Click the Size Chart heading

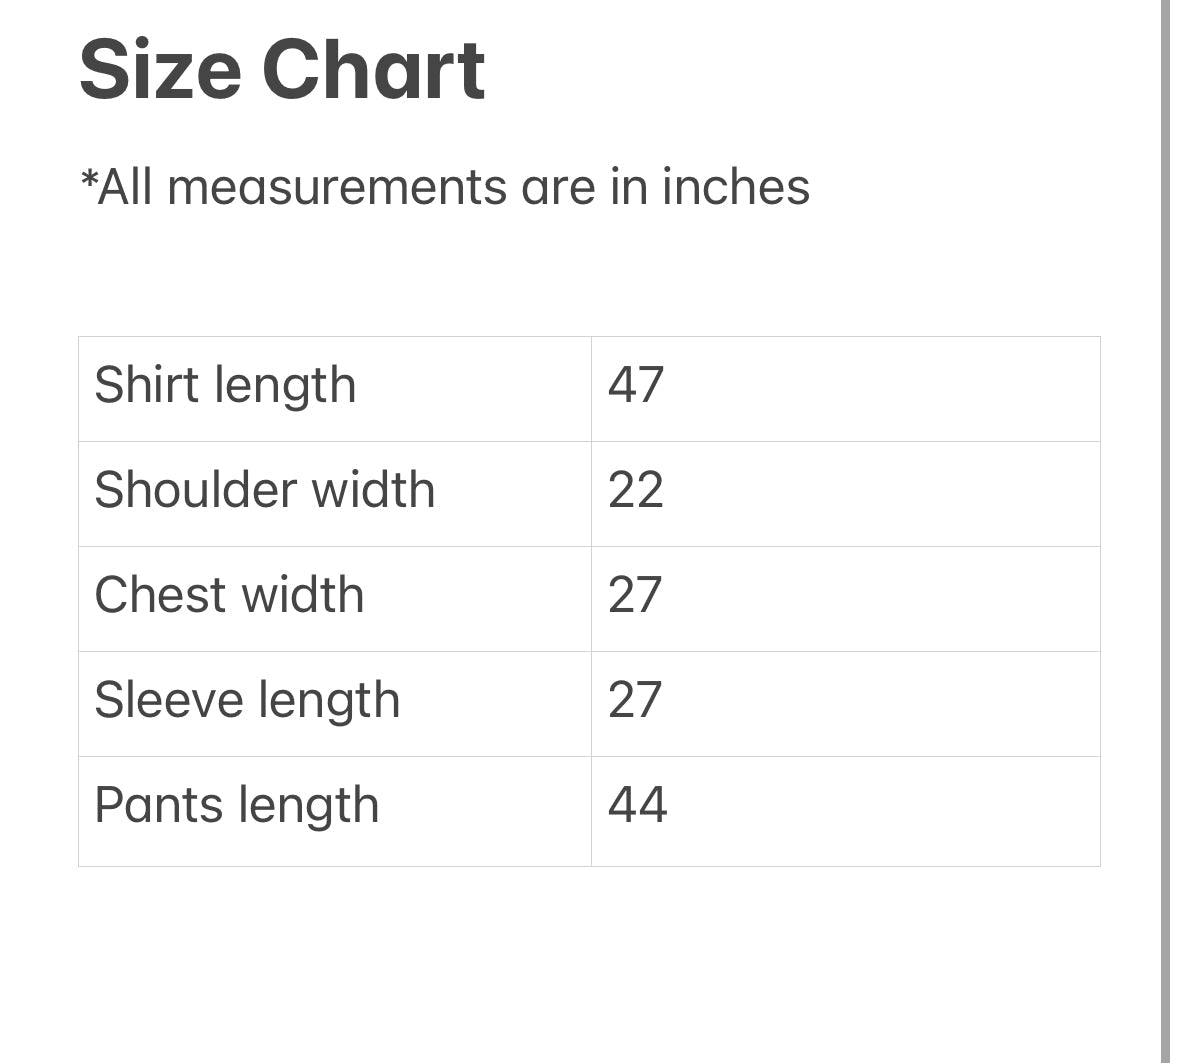[x=282, y=70]
